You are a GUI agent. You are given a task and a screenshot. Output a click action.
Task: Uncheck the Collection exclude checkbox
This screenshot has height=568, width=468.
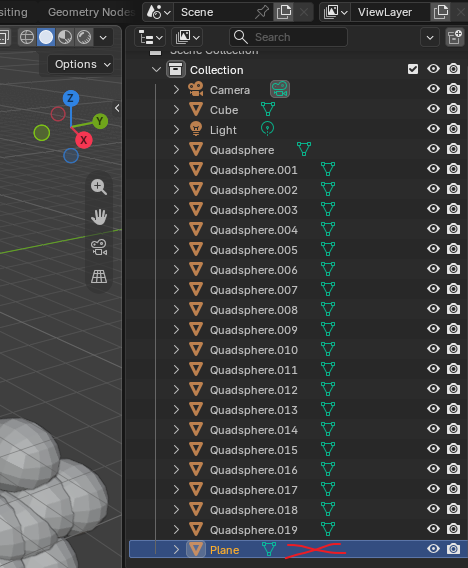[x=413, y=69]
